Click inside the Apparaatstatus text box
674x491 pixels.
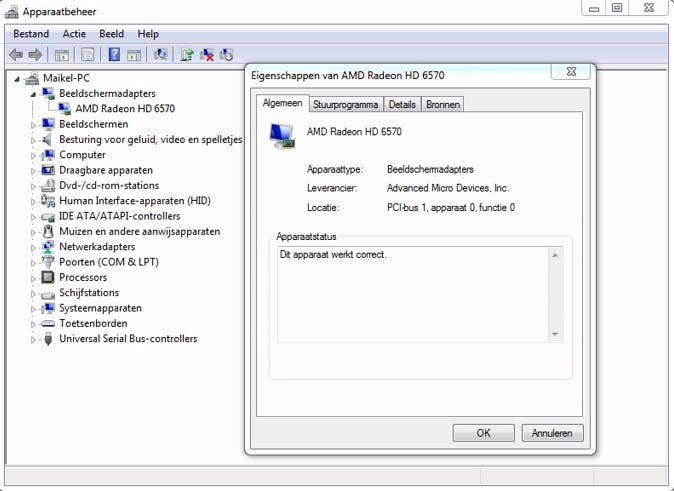[413, 295]
